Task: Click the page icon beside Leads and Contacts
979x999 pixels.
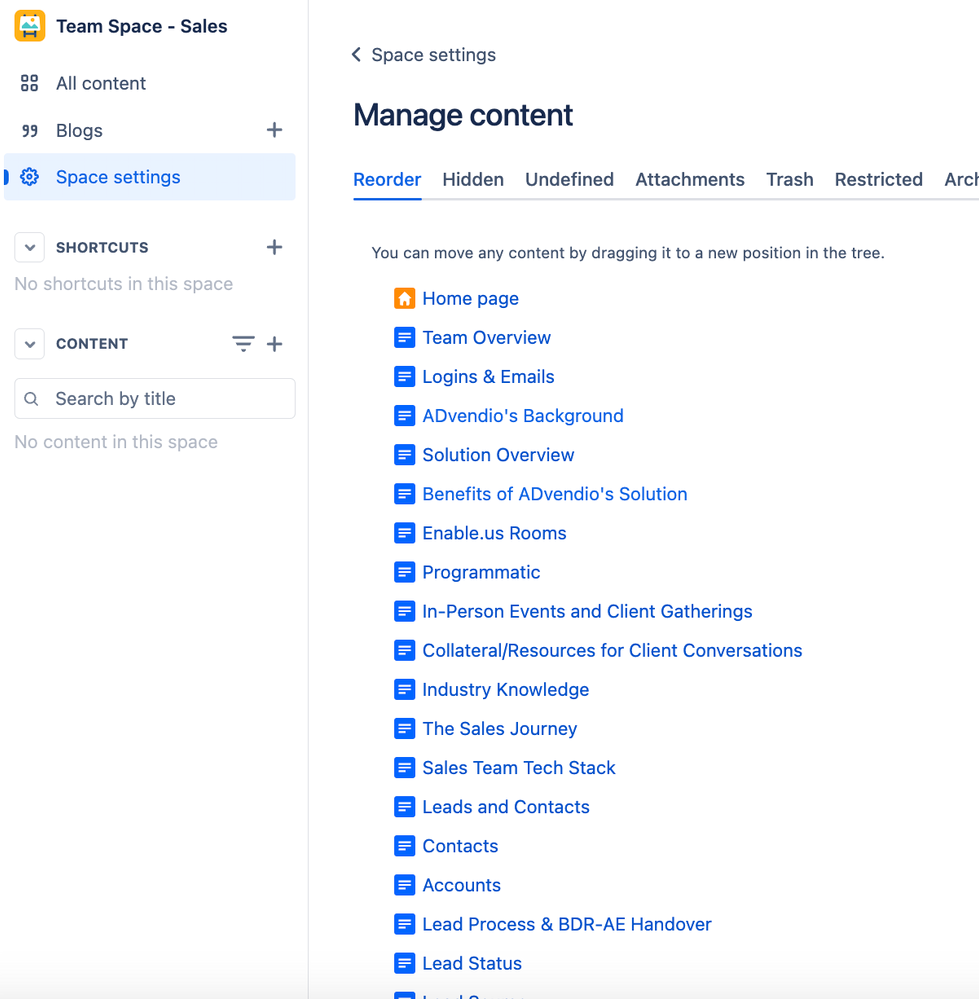Action: point(404,807)
